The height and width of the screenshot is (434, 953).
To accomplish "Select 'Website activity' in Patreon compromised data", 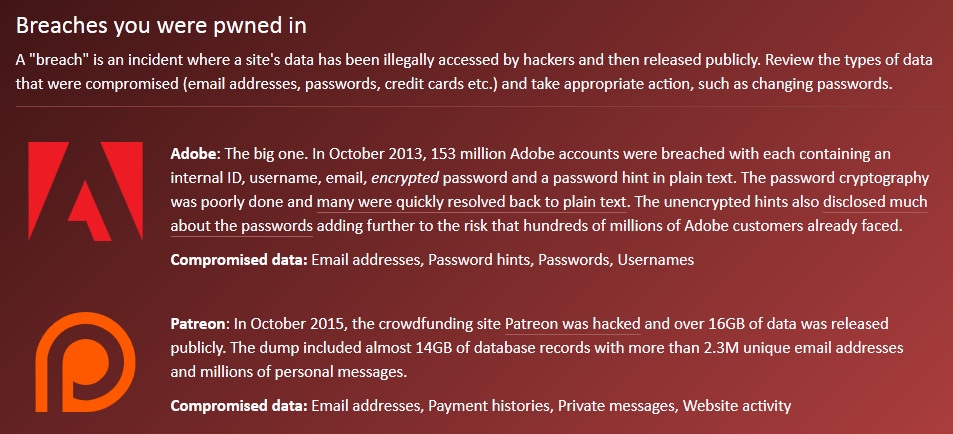I will [x=737, y=406].
